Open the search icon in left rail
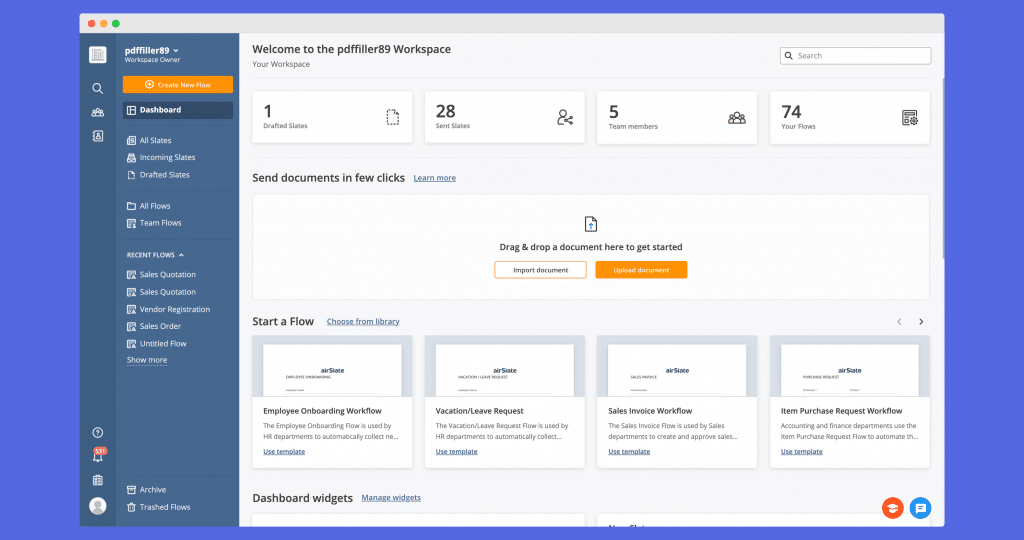Screen dimensions: 1024x540 (x=97, y=88)
